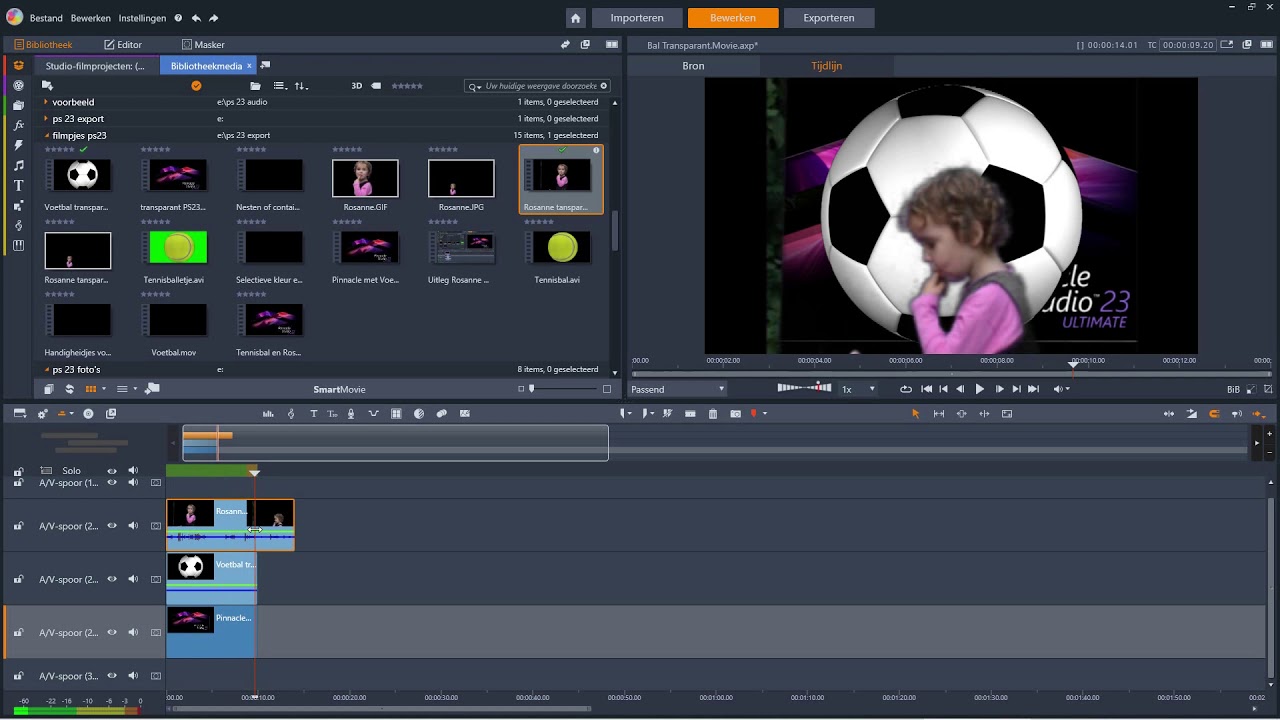The image size is (1280, 720).
Task: Expand the ps 23 export folder
Action: 46,119
